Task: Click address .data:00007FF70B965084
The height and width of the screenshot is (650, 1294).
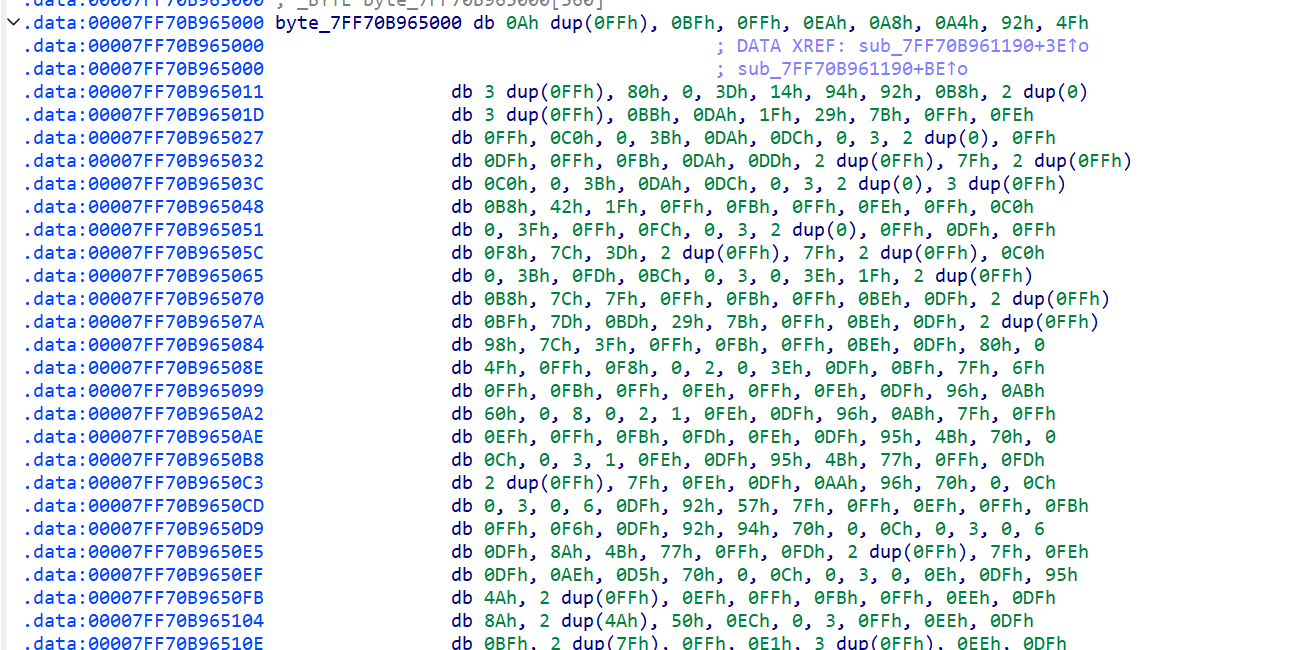Action: 144,345
